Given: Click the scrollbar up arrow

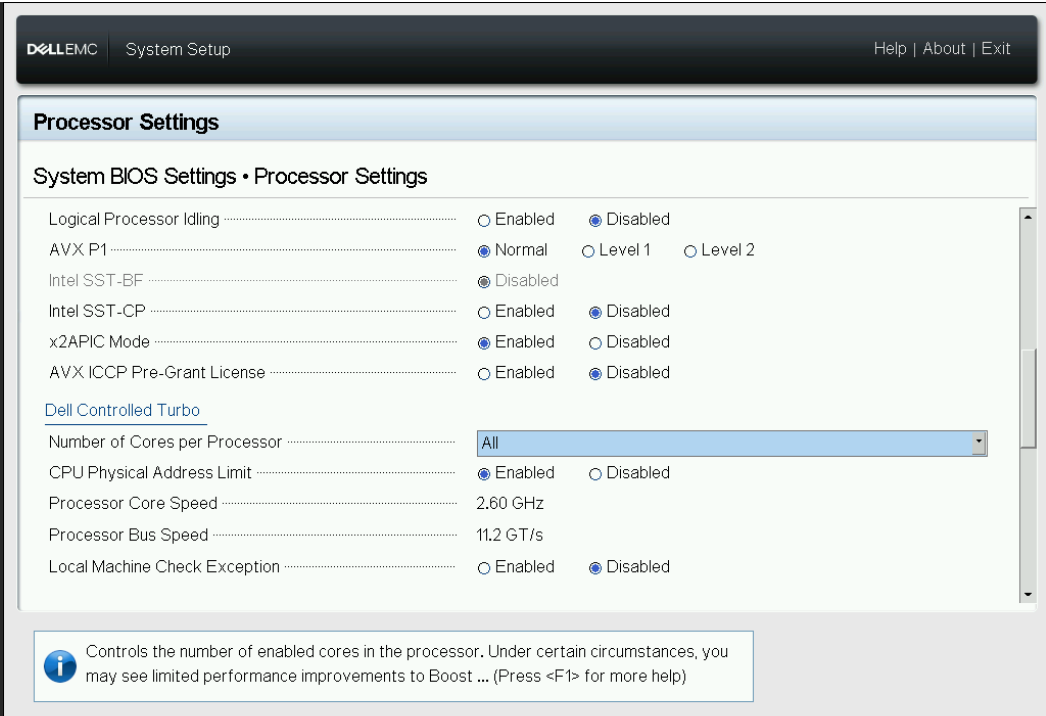Looking at the screenshot, I should coord(1028,217).
